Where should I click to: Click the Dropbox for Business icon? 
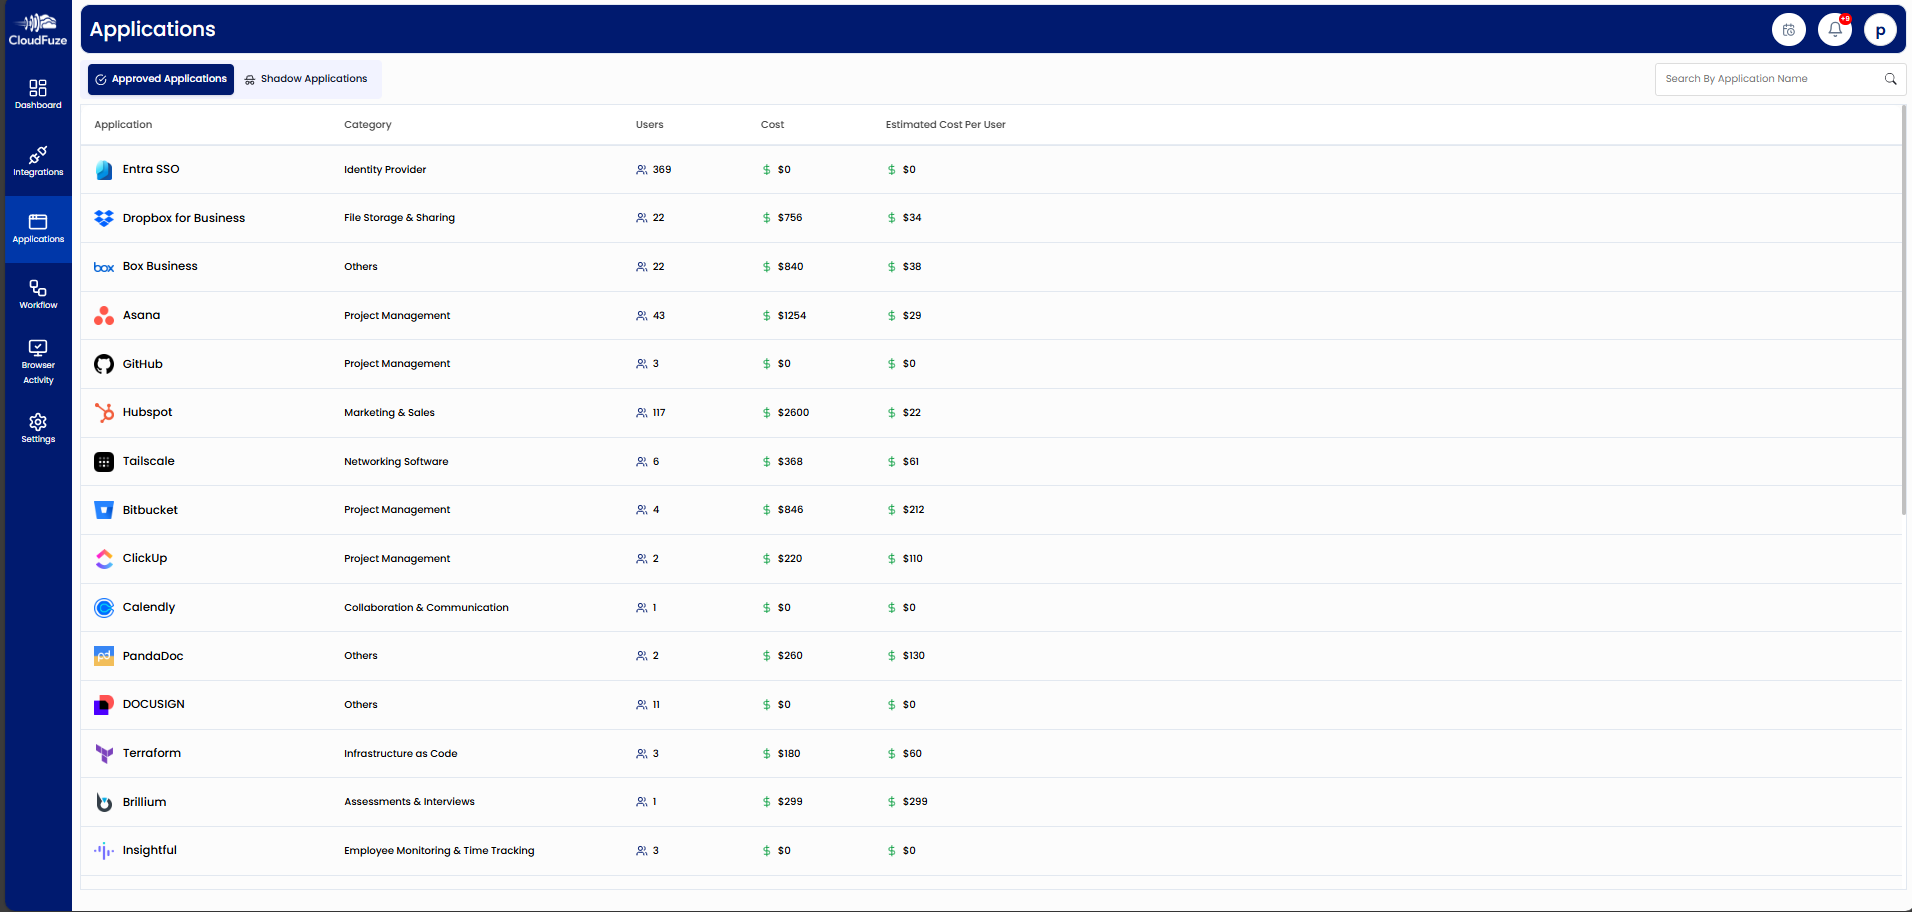(x=104, y=218)
